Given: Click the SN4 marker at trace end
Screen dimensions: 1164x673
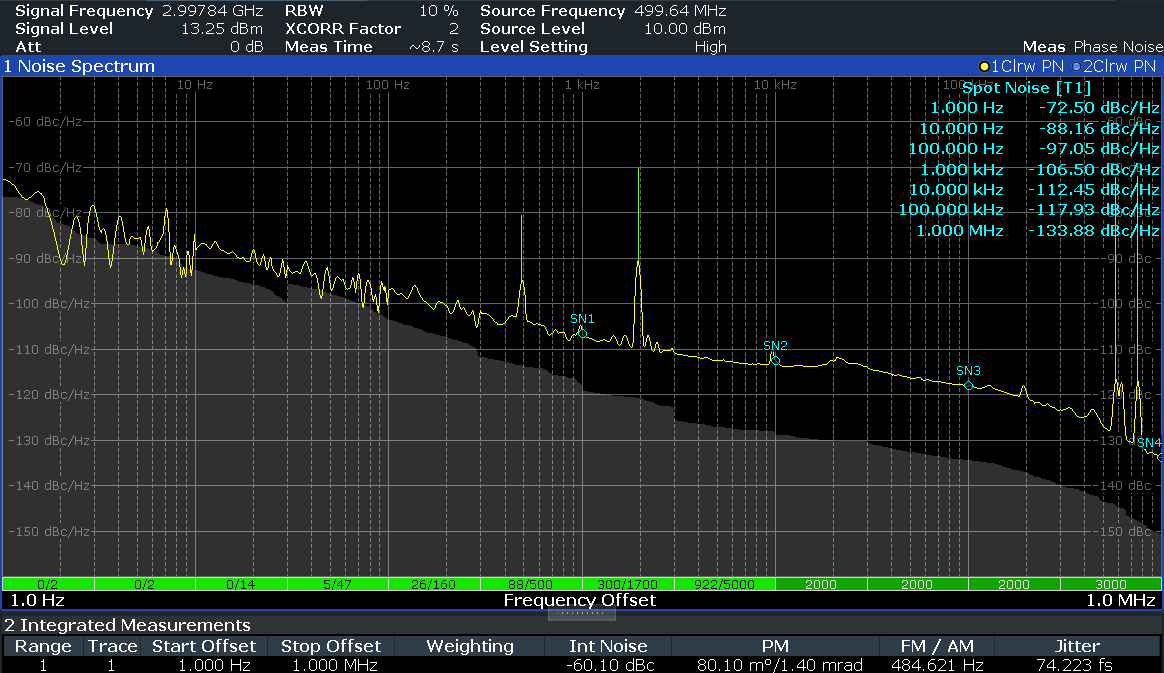Looking at the screenshot, I should [x=1141, y=442].
